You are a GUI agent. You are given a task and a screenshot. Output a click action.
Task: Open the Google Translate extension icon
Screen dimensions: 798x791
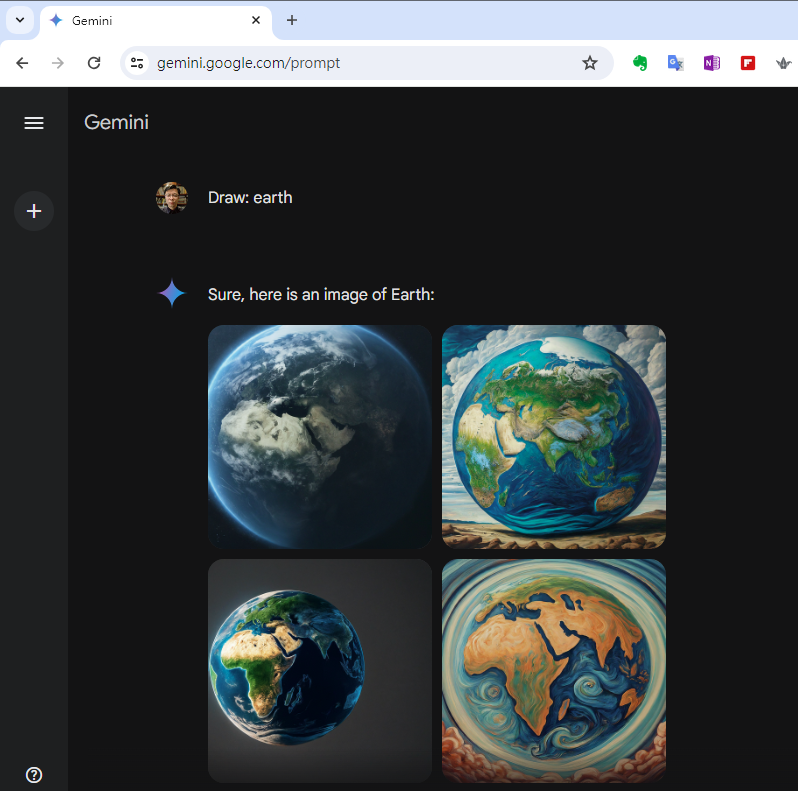pos(675,63)
